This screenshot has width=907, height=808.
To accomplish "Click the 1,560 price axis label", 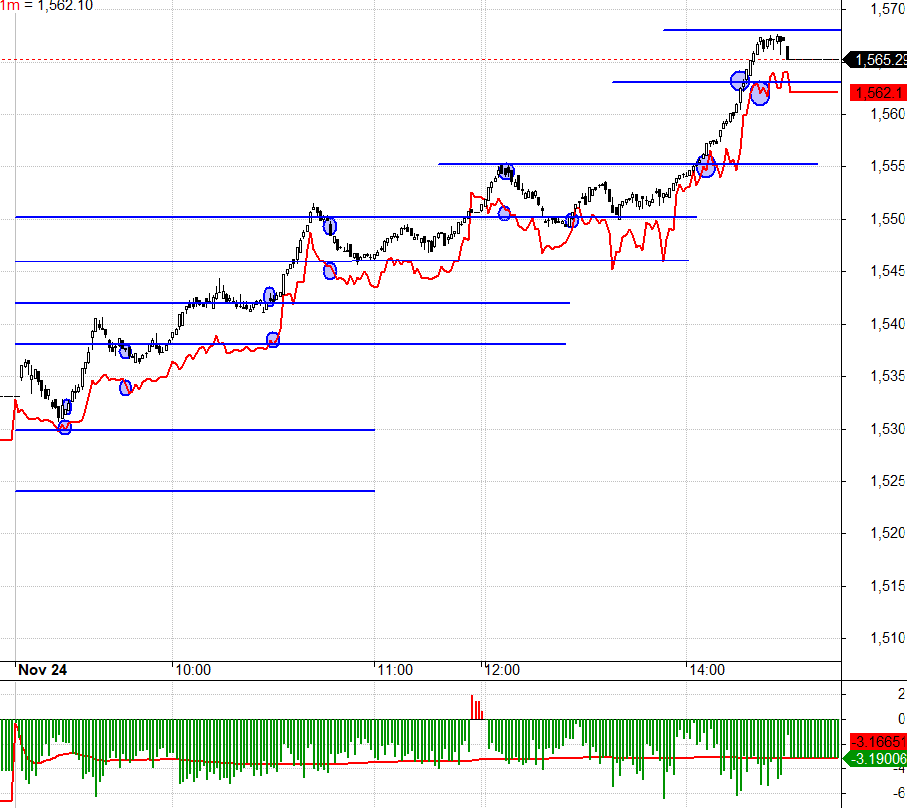I will tap(888, 114).
